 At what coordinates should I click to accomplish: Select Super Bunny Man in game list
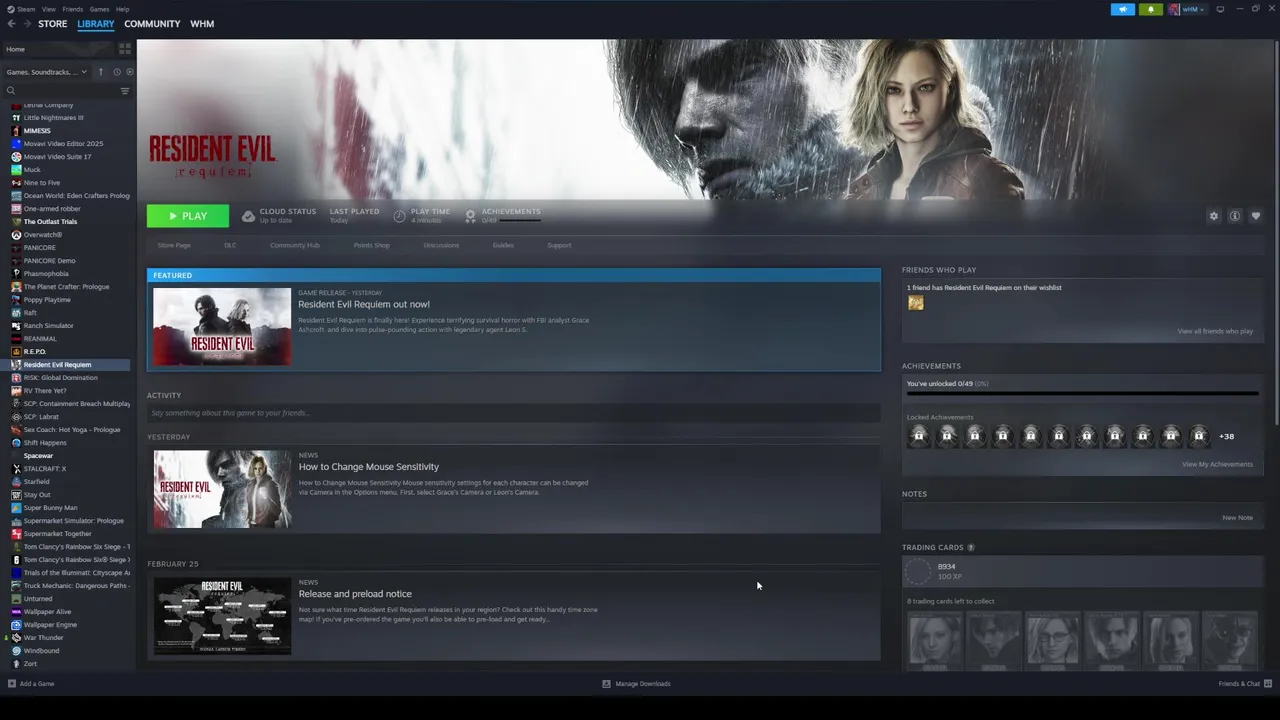click(x=50, y=508)
